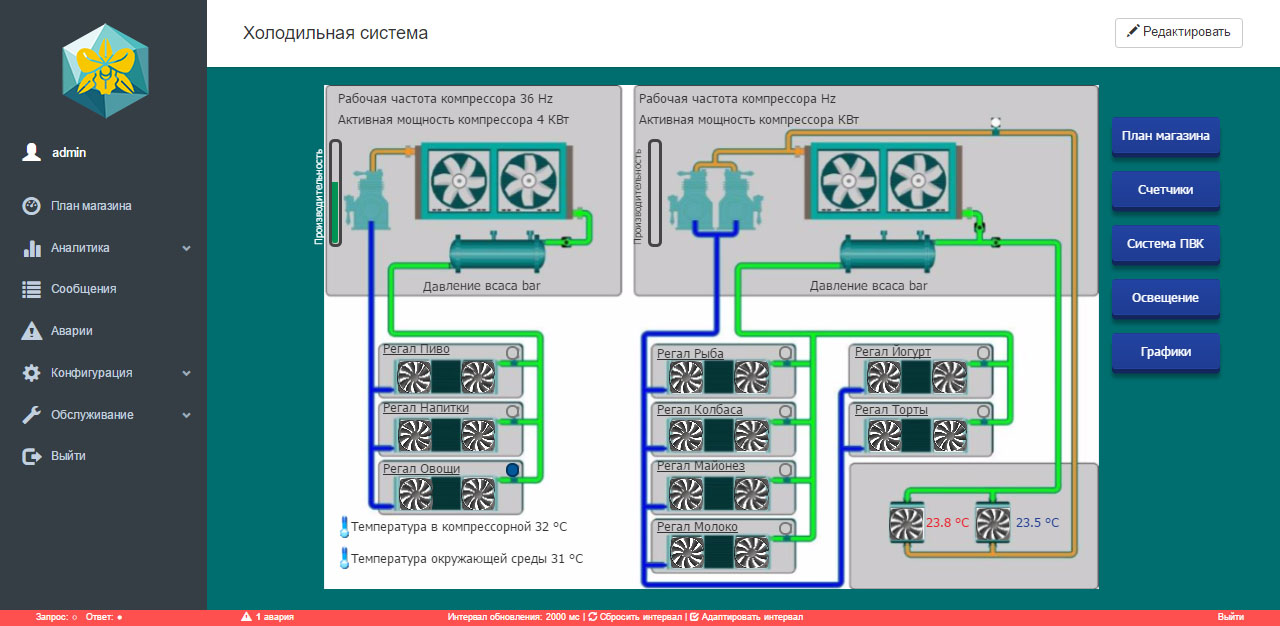Click the thermometer icon for ambient temperature
Viewport: 1280px width, 626px height.
pos(344,558)
